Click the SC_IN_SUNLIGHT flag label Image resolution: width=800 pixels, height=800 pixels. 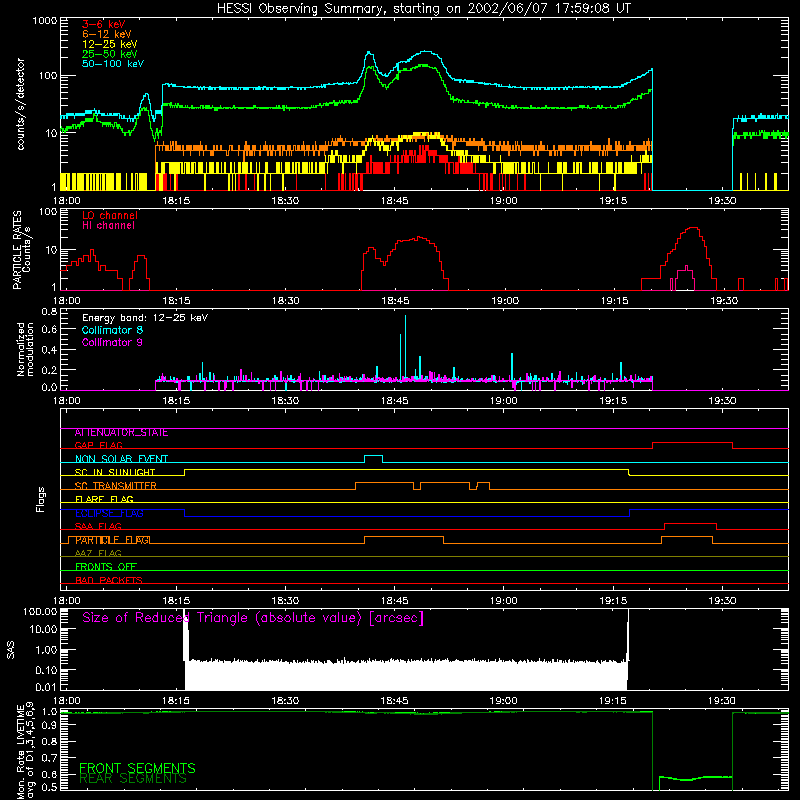[x=115, y=472]
